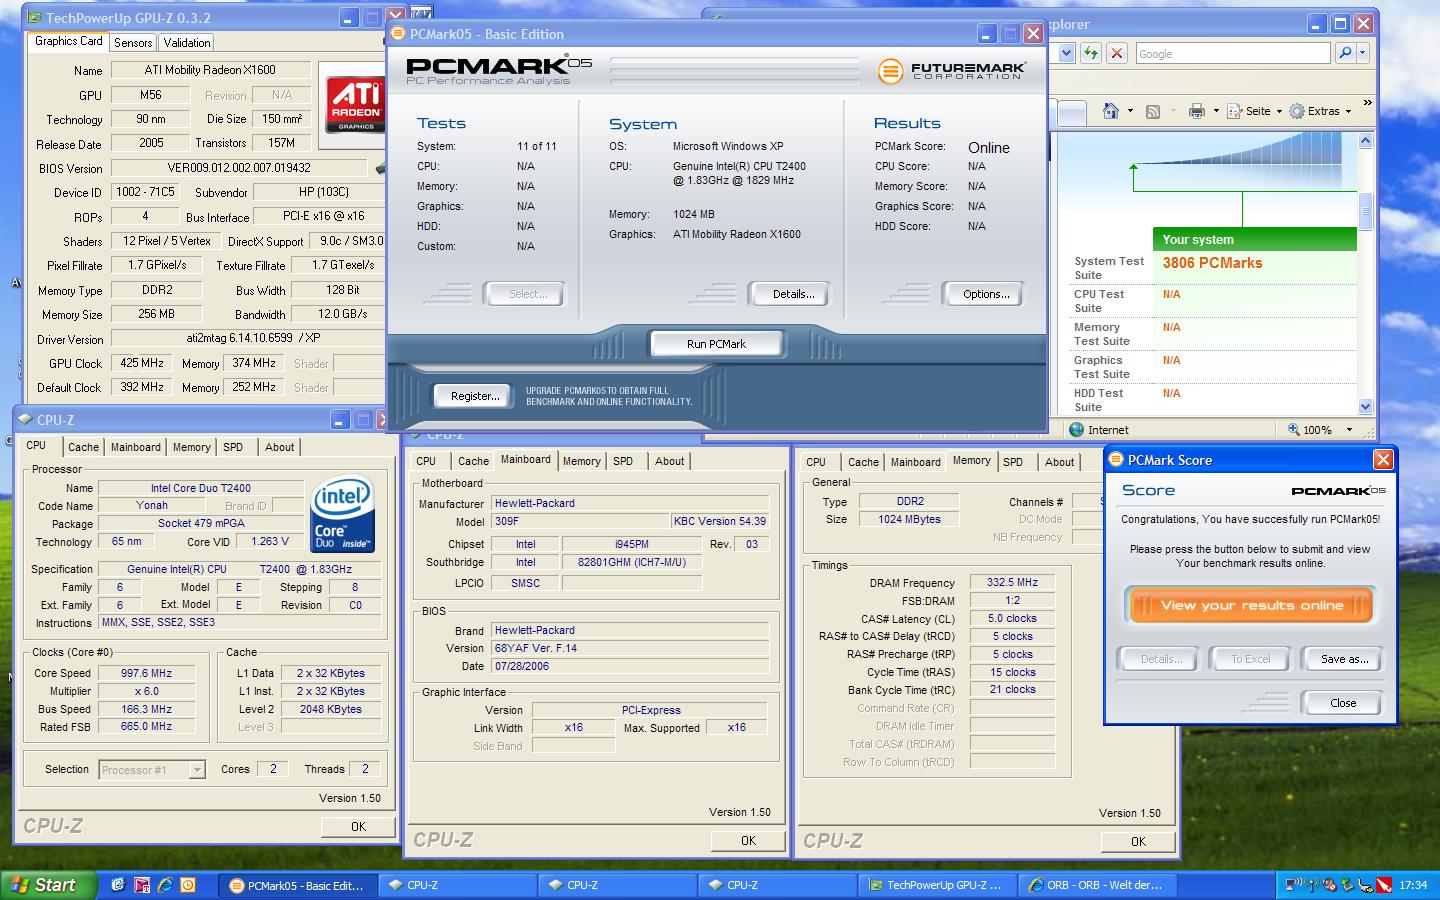Click the Register... button in PCMark05
This screenshot has width=1440, height=900.
click(x=475, y=396)
